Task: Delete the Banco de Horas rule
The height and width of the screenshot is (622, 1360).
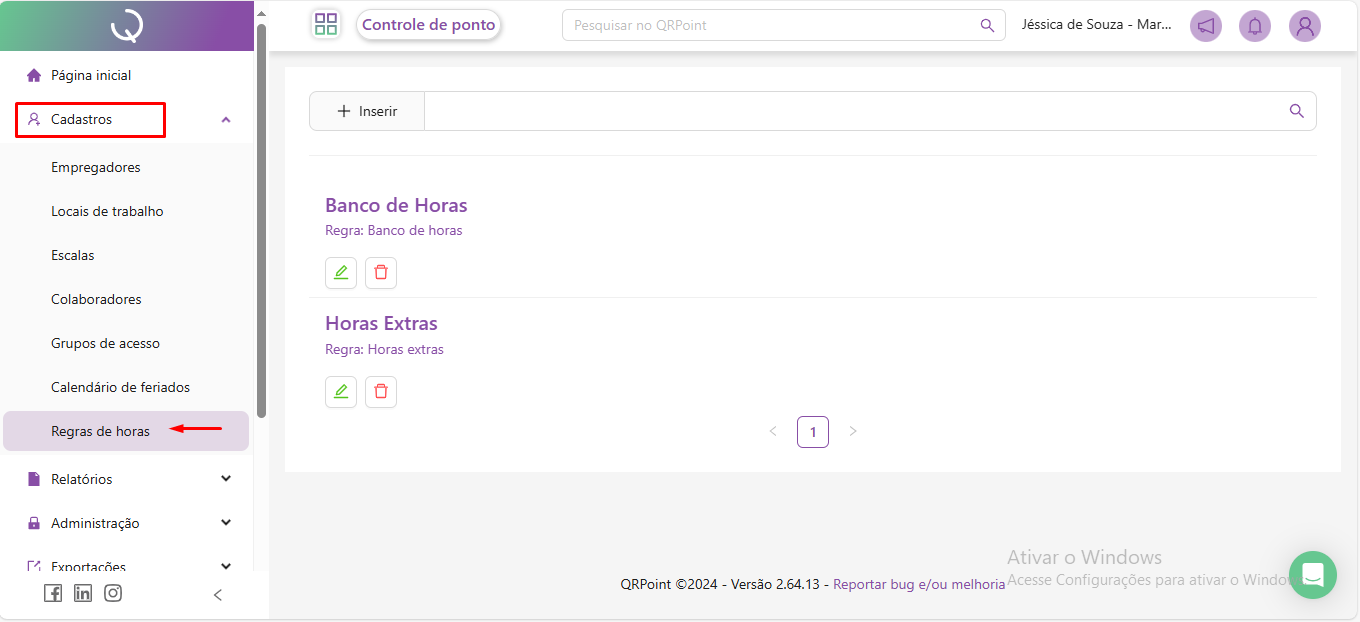Action: point(381,273)
